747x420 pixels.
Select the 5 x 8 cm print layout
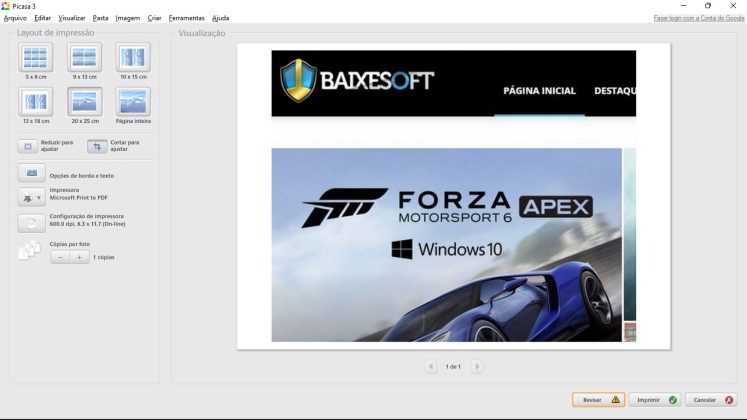(x=36, y=58)
